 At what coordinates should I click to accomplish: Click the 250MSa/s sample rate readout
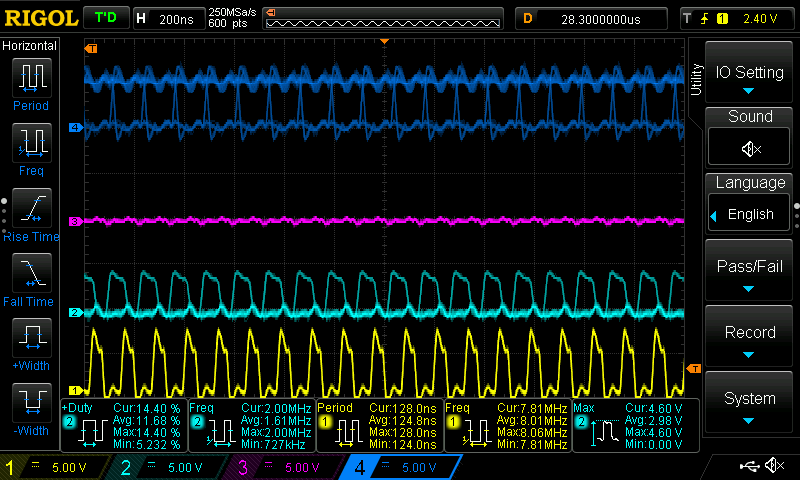pyautogui.click(x=232, y=12)
